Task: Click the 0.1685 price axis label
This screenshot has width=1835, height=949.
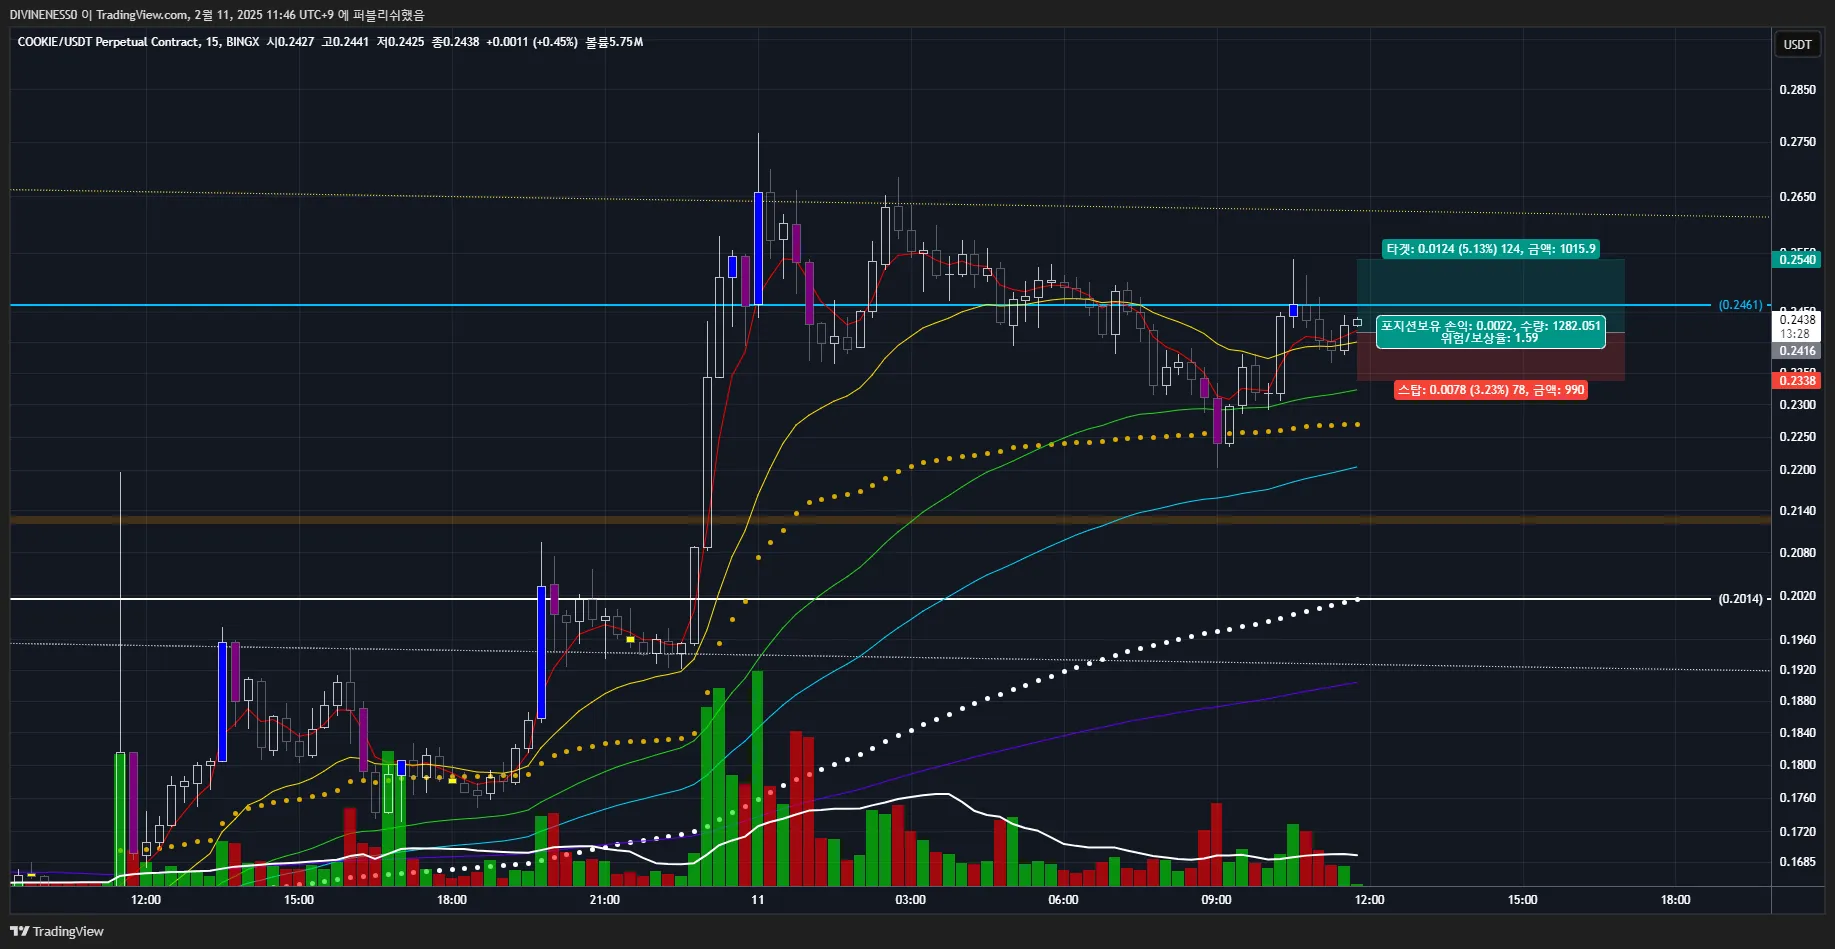Action: tap(1797, 862)
